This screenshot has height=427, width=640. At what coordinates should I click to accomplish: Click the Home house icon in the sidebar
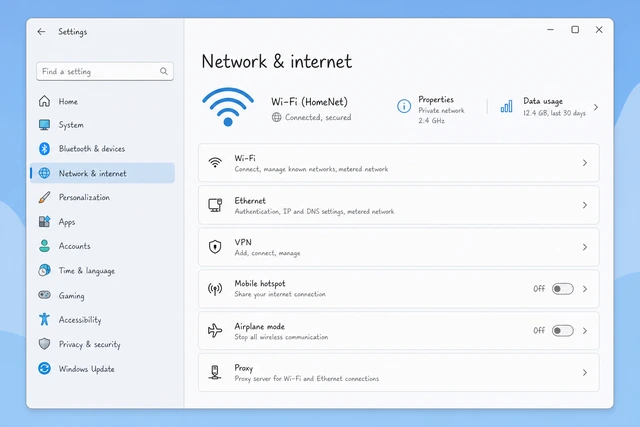(44, 101)
